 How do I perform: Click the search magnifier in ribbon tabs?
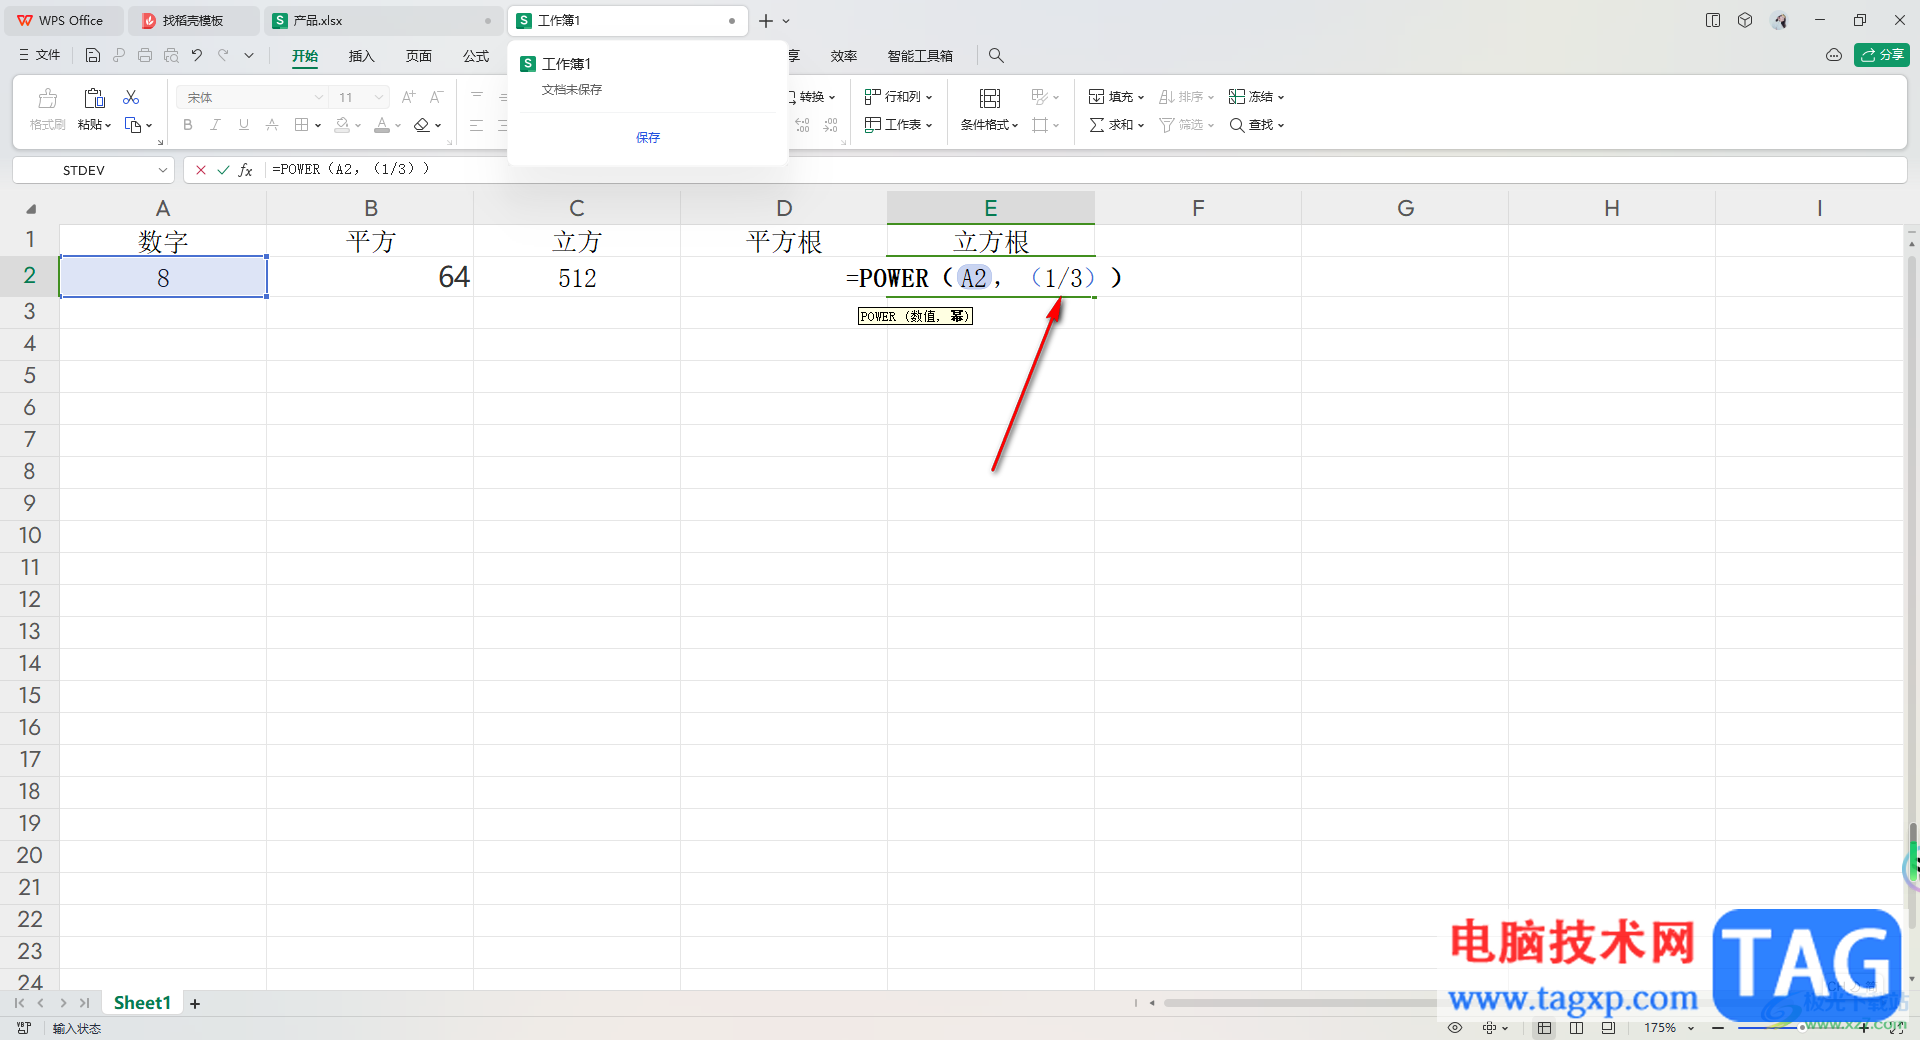pyautogui.click(x=996, y=56)
